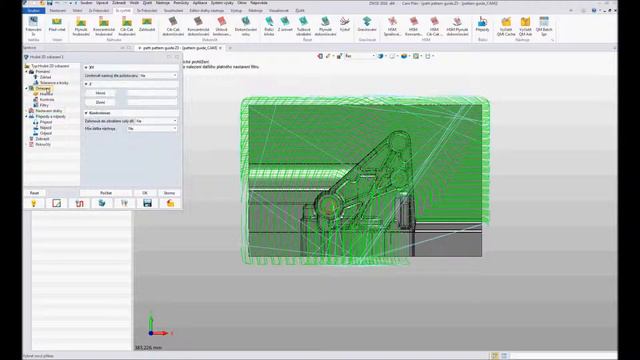
Task: Select the Řídicí křivka operation icon
Action: (x=269, y=27)
